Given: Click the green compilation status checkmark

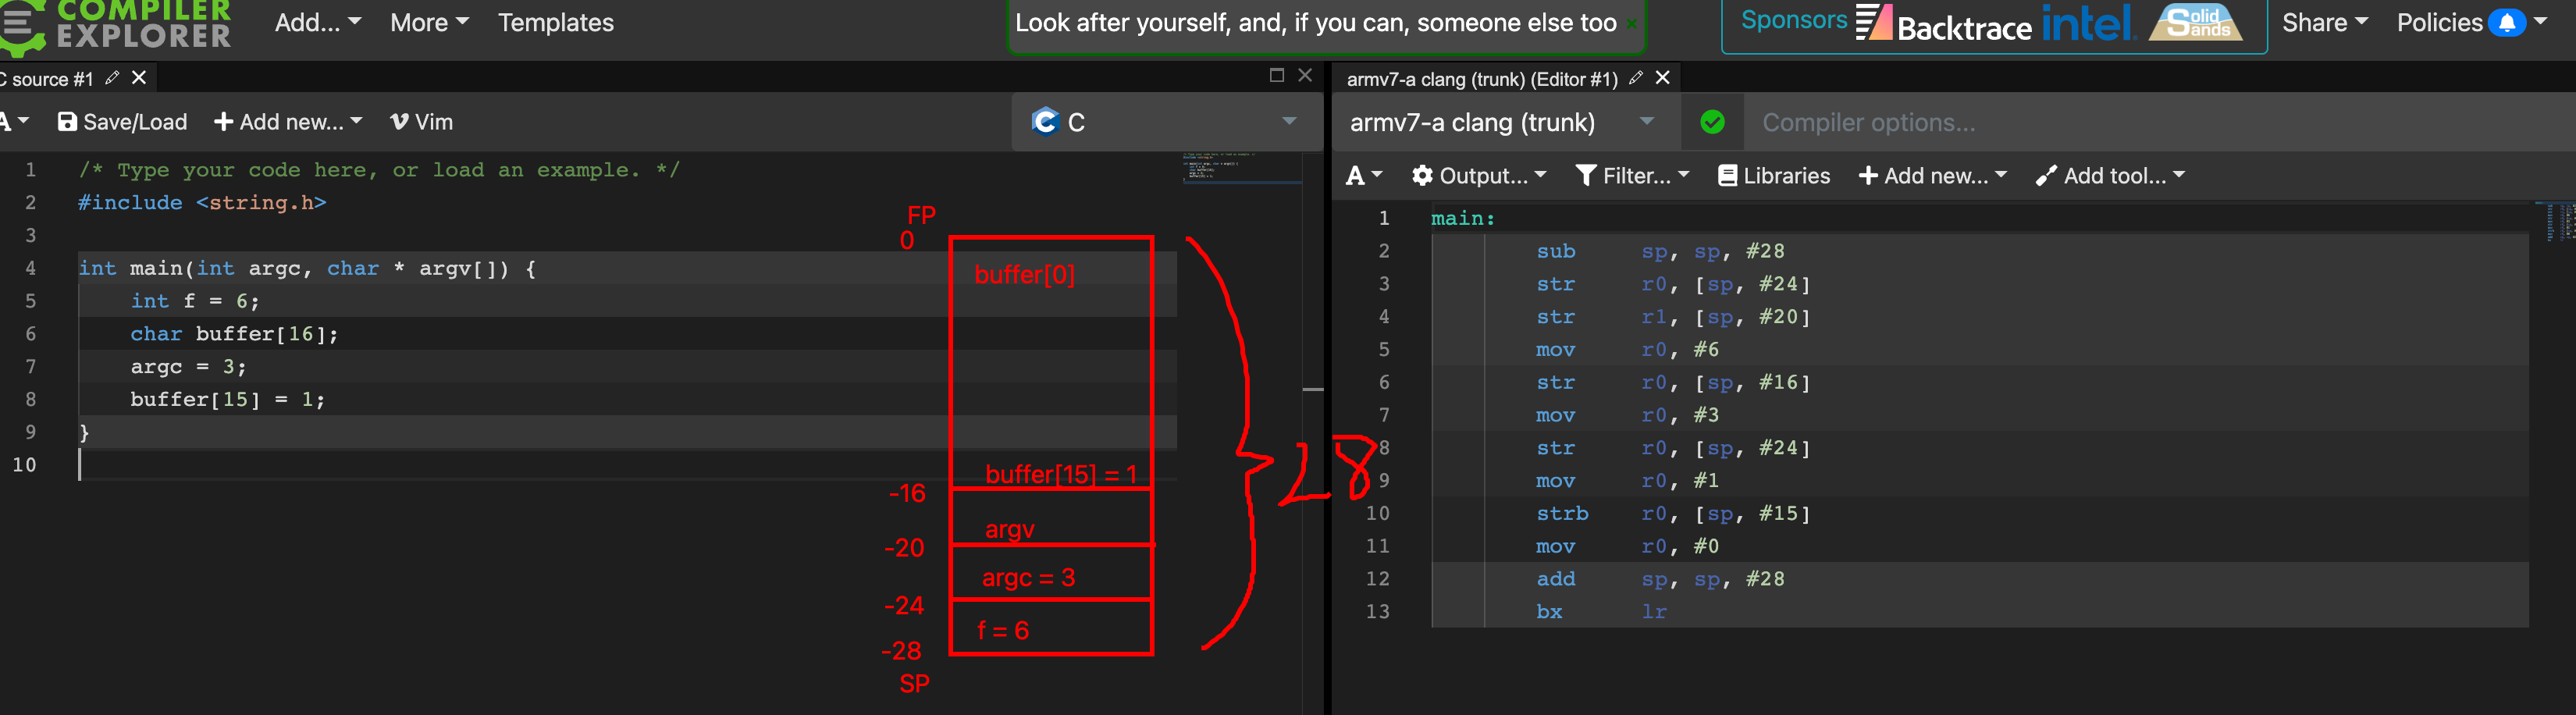Looking at the screenshot, I should (1712, 122).
